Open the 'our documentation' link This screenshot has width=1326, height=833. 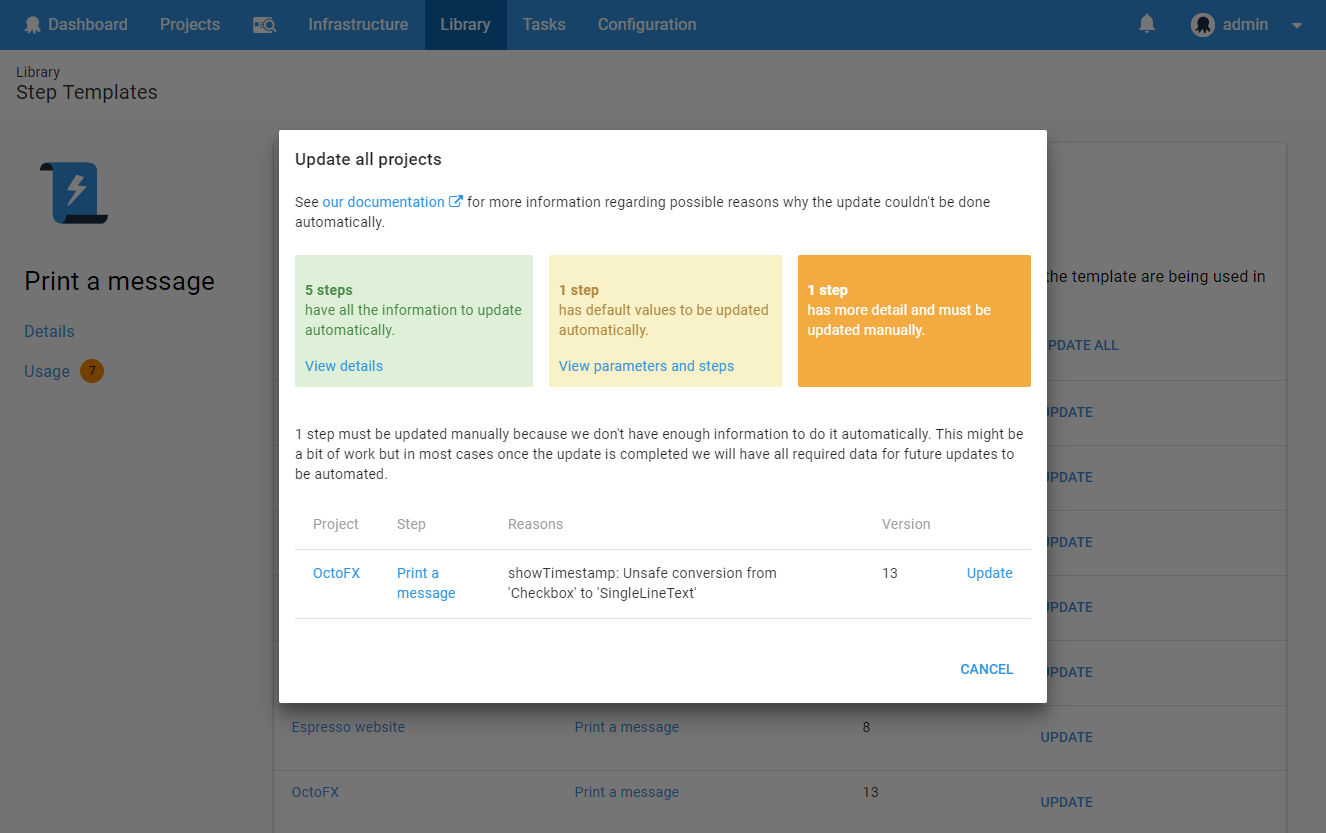pyautogui.click(x=385, y=201)
